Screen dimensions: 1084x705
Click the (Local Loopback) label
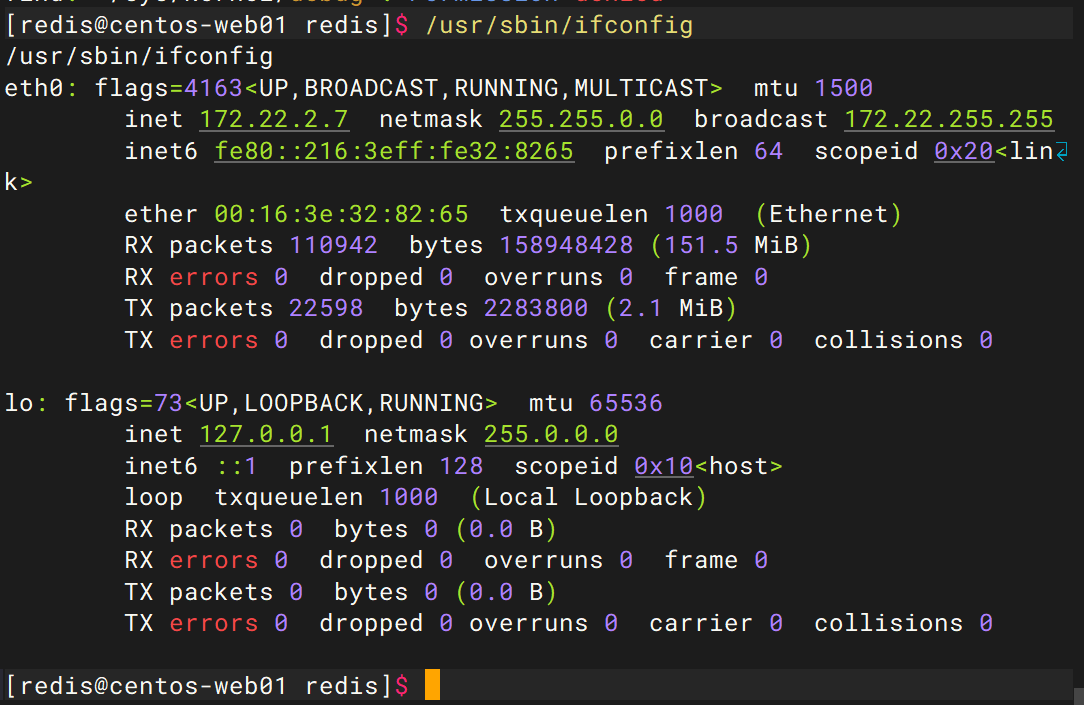pos(588,497)
